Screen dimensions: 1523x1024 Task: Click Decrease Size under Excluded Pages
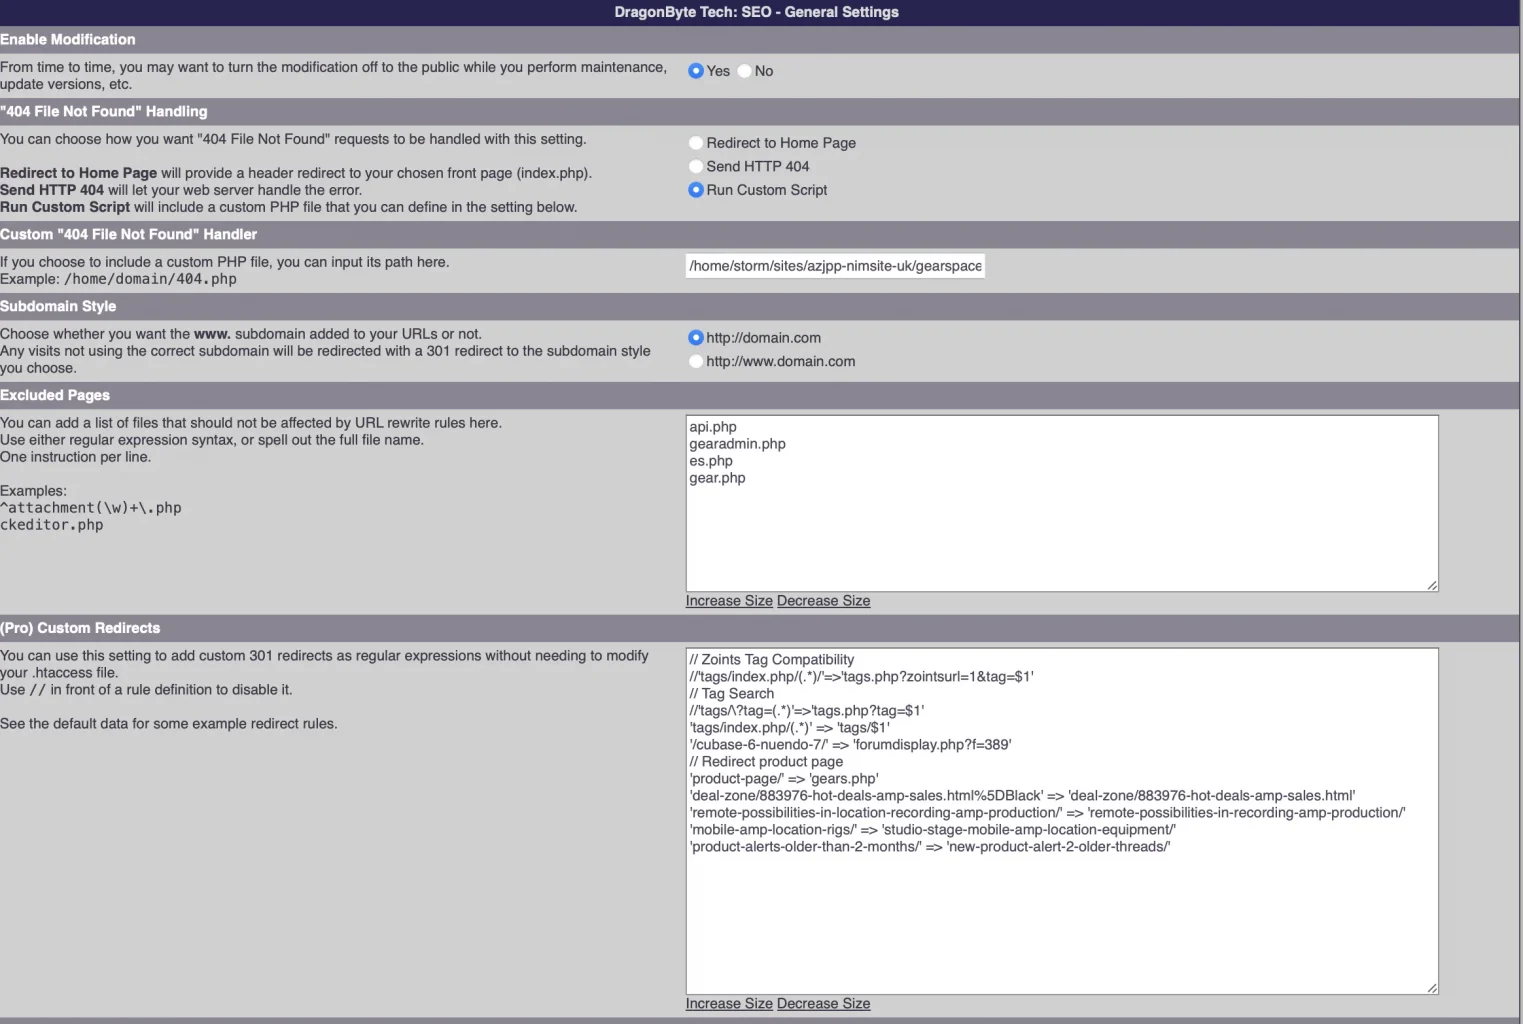click(x=823, y=601)
